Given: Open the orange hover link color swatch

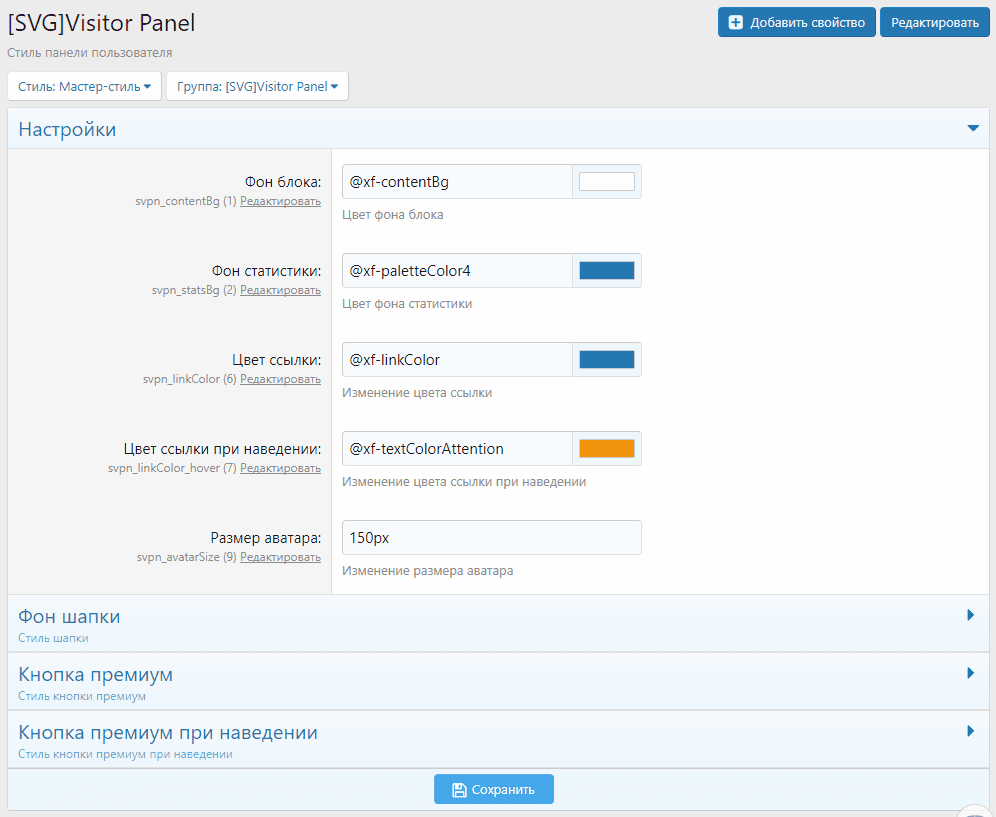Looking at the screenshot, I should point(606,449).
